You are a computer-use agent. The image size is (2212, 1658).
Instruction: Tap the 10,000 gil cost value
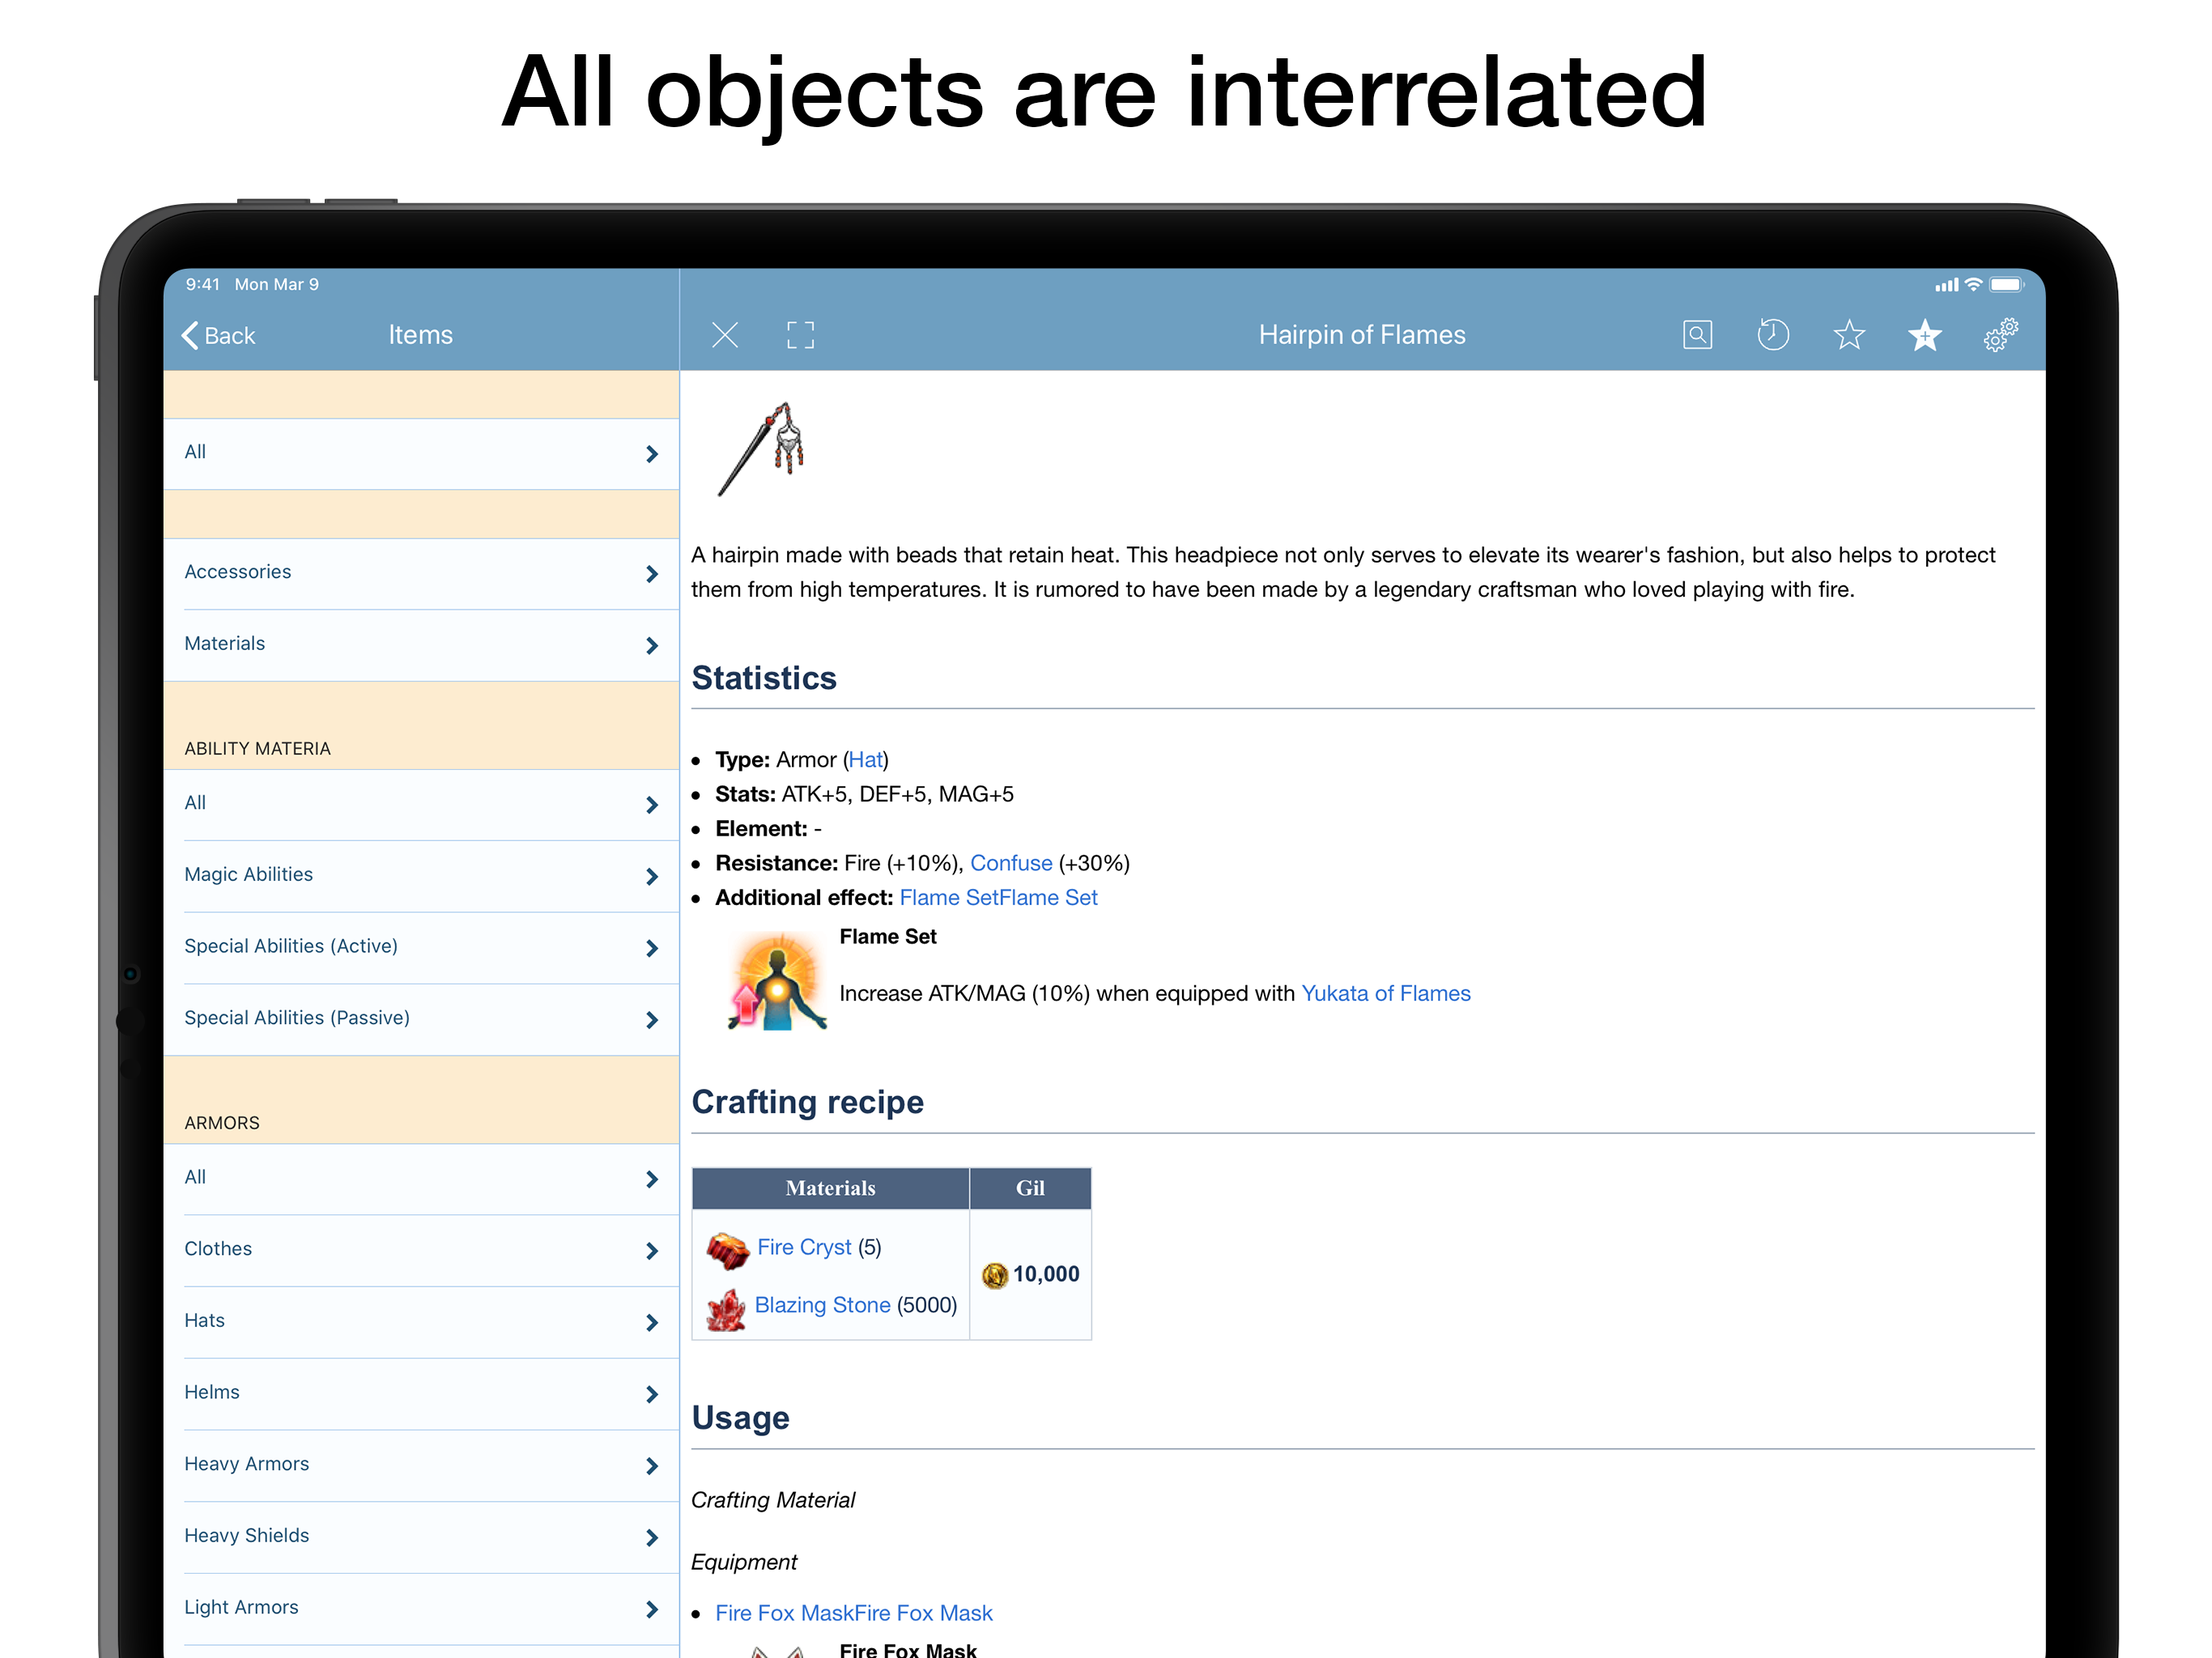pyautogui.click(x=1046, y=1274)
